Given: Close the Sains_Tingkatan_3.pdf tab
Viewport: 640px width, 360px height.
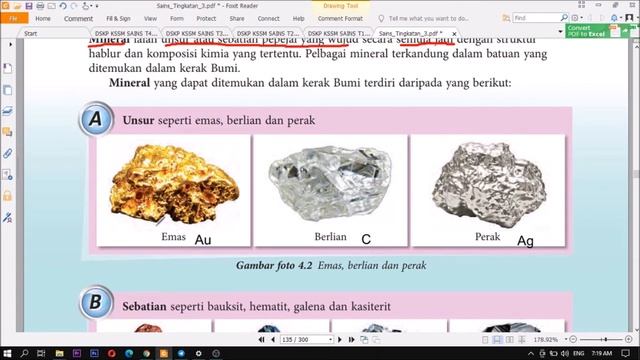Looking at the screenshot, I should click(x=454, y=34).
